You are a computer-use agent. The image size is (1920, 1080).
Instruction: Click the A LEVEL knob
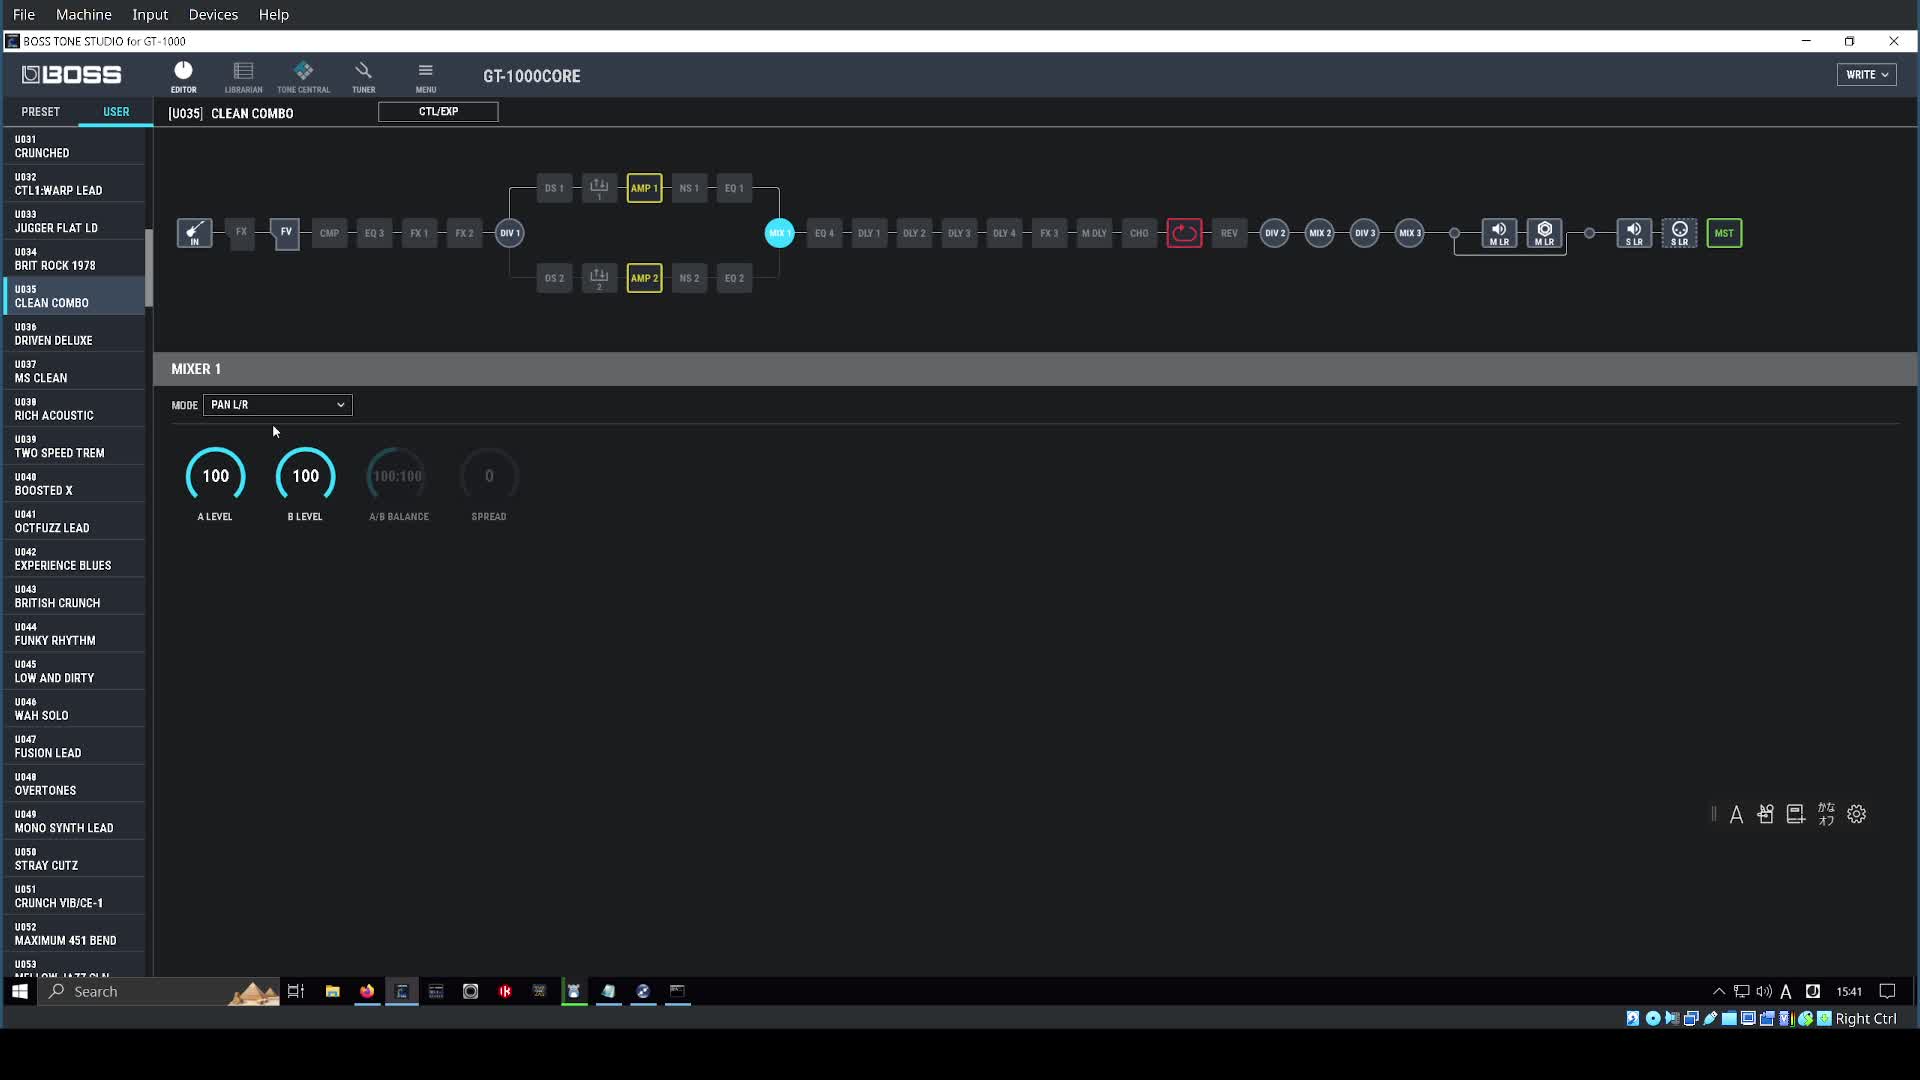215,476
